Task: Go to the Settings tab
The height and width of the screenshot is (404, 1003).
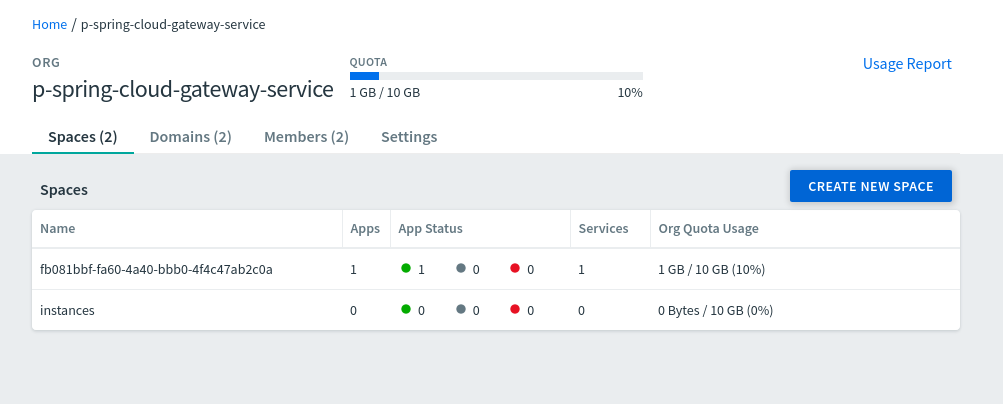Action: (x=409, y=137)
